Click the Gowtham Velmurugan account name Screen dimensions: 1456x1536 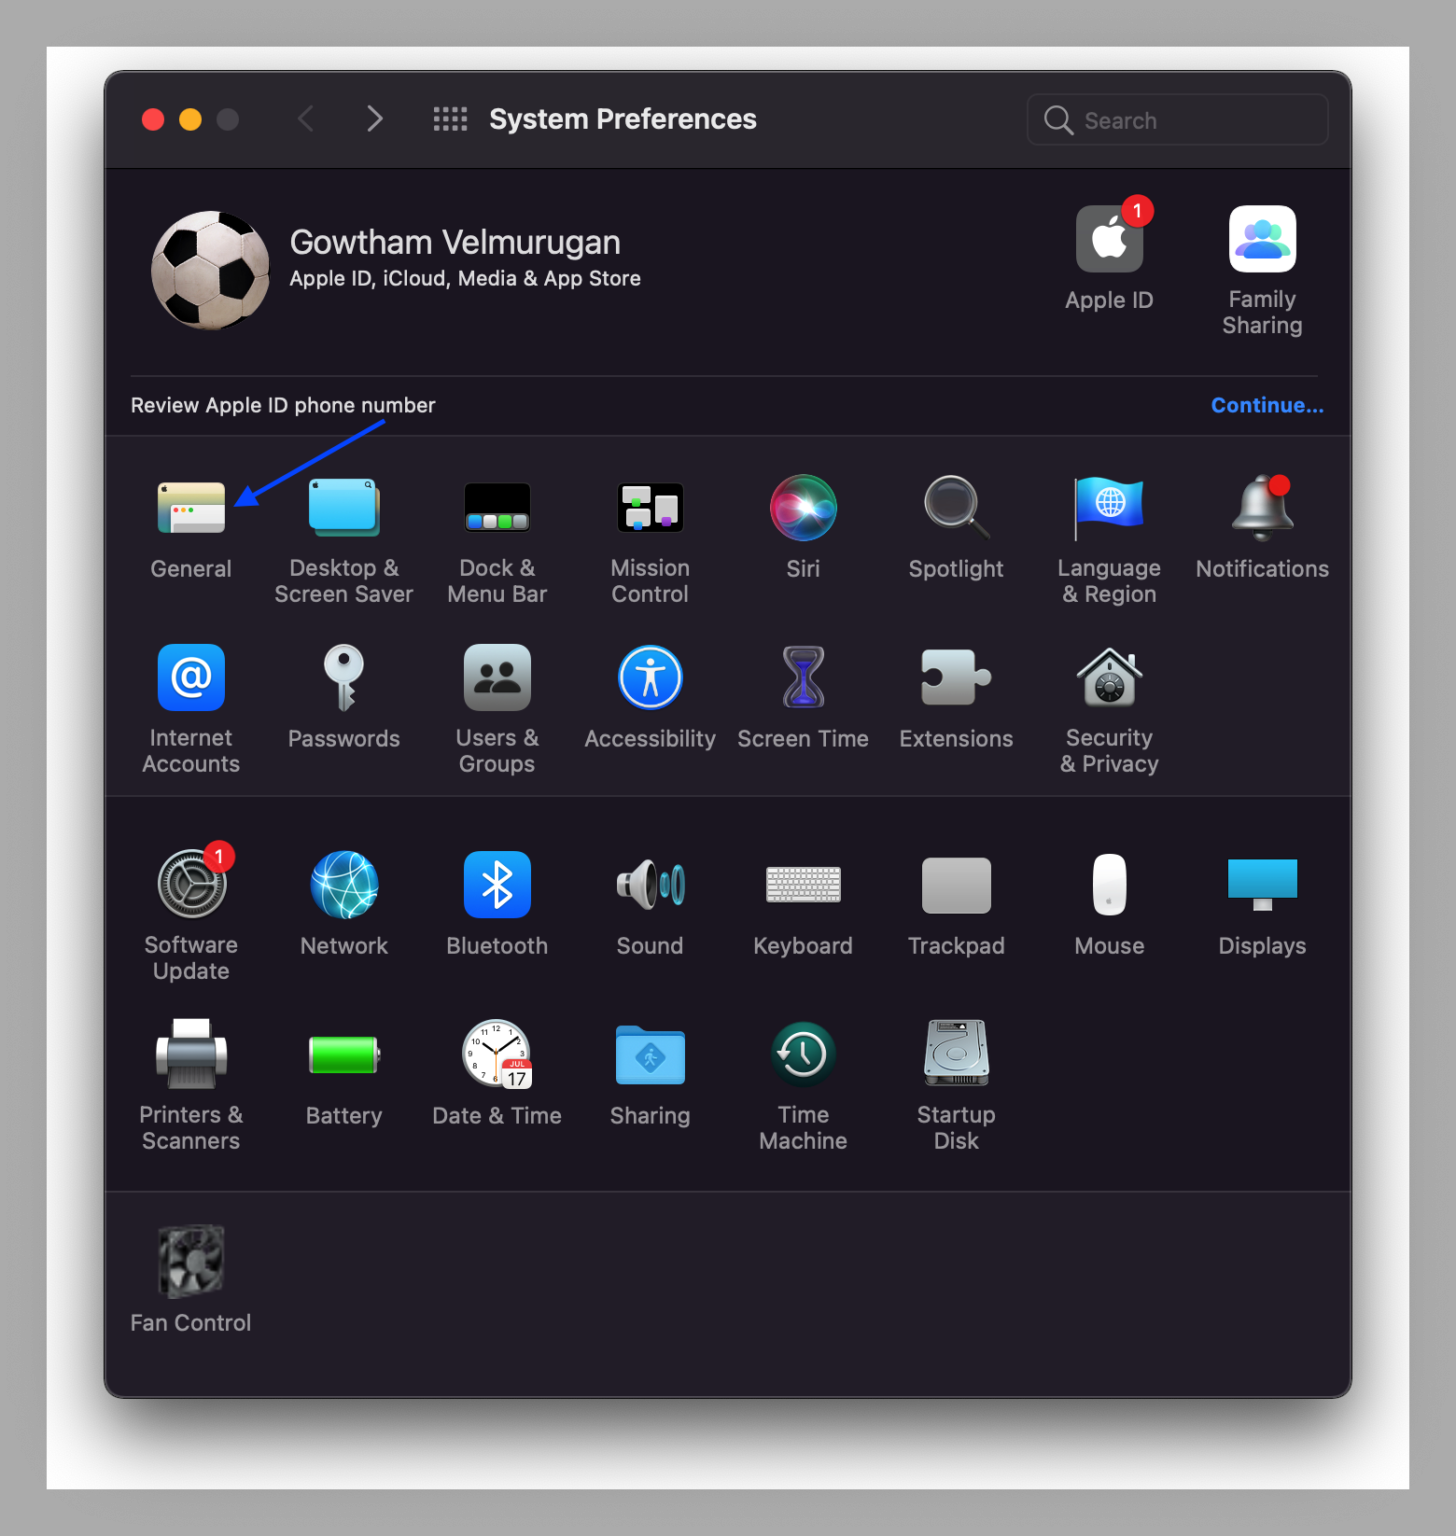tap(455, 242)
